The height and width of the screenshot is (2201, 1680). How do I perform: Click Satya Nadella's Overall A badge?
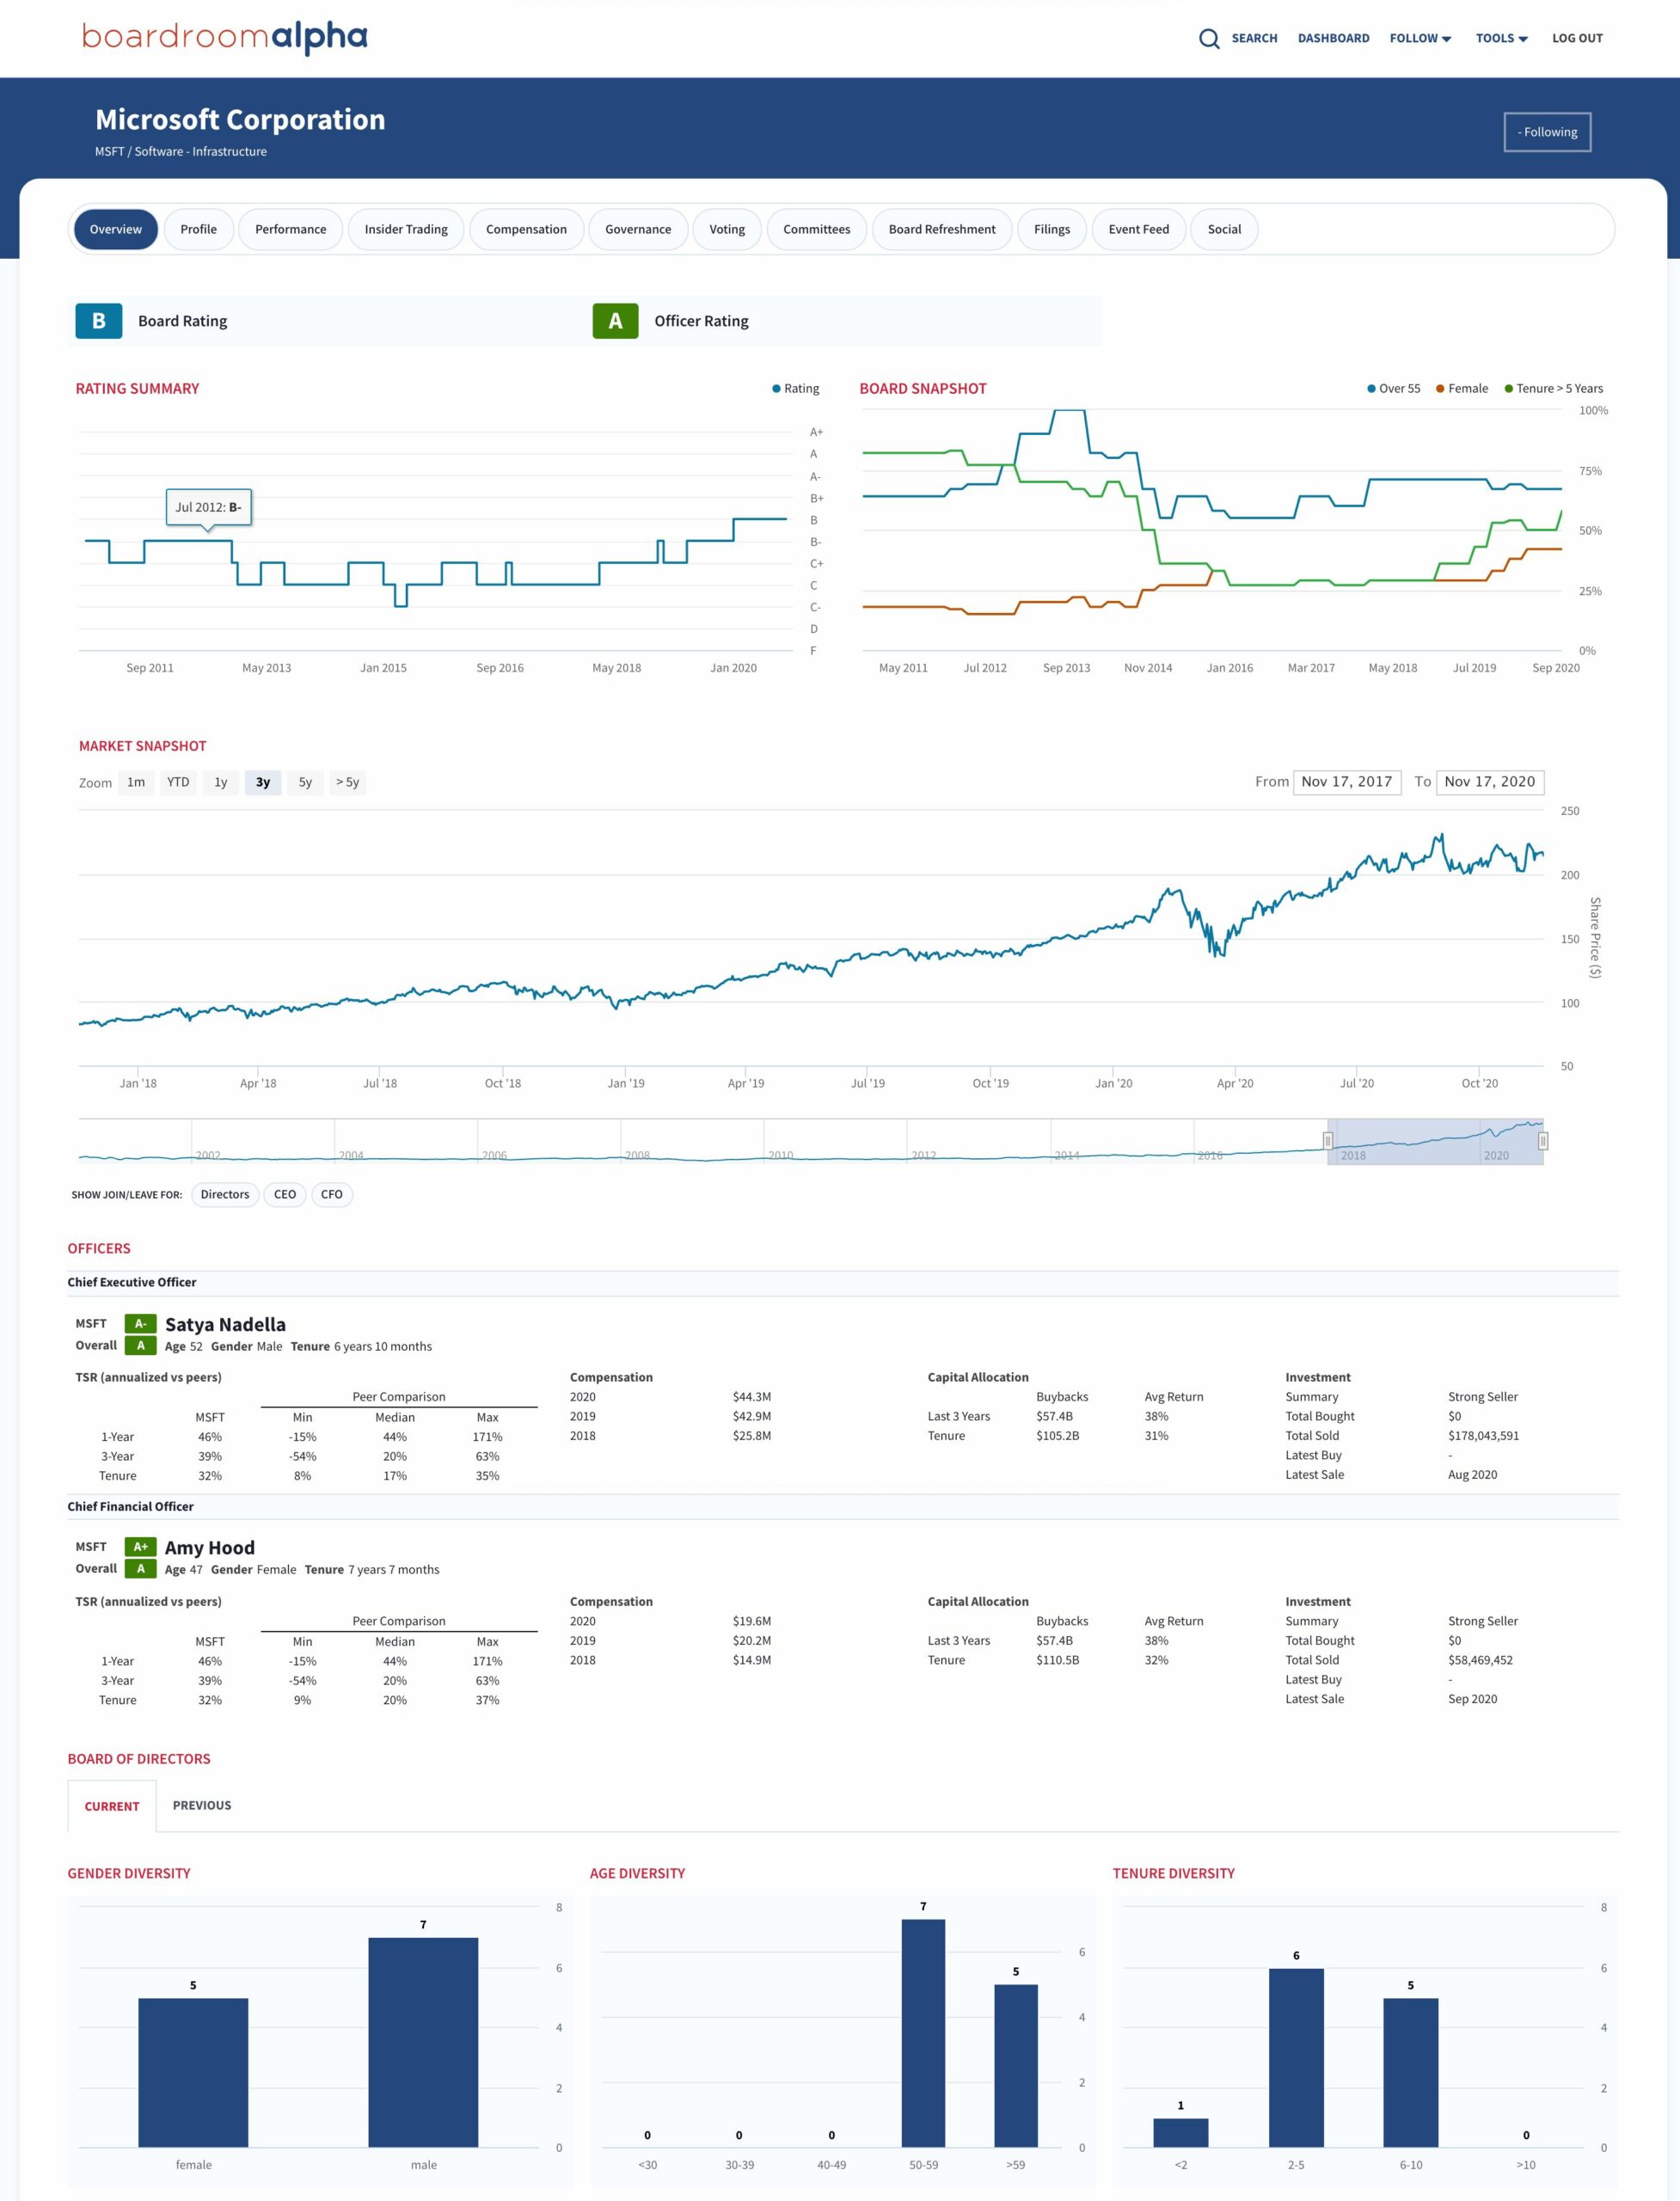(140, 1346)
